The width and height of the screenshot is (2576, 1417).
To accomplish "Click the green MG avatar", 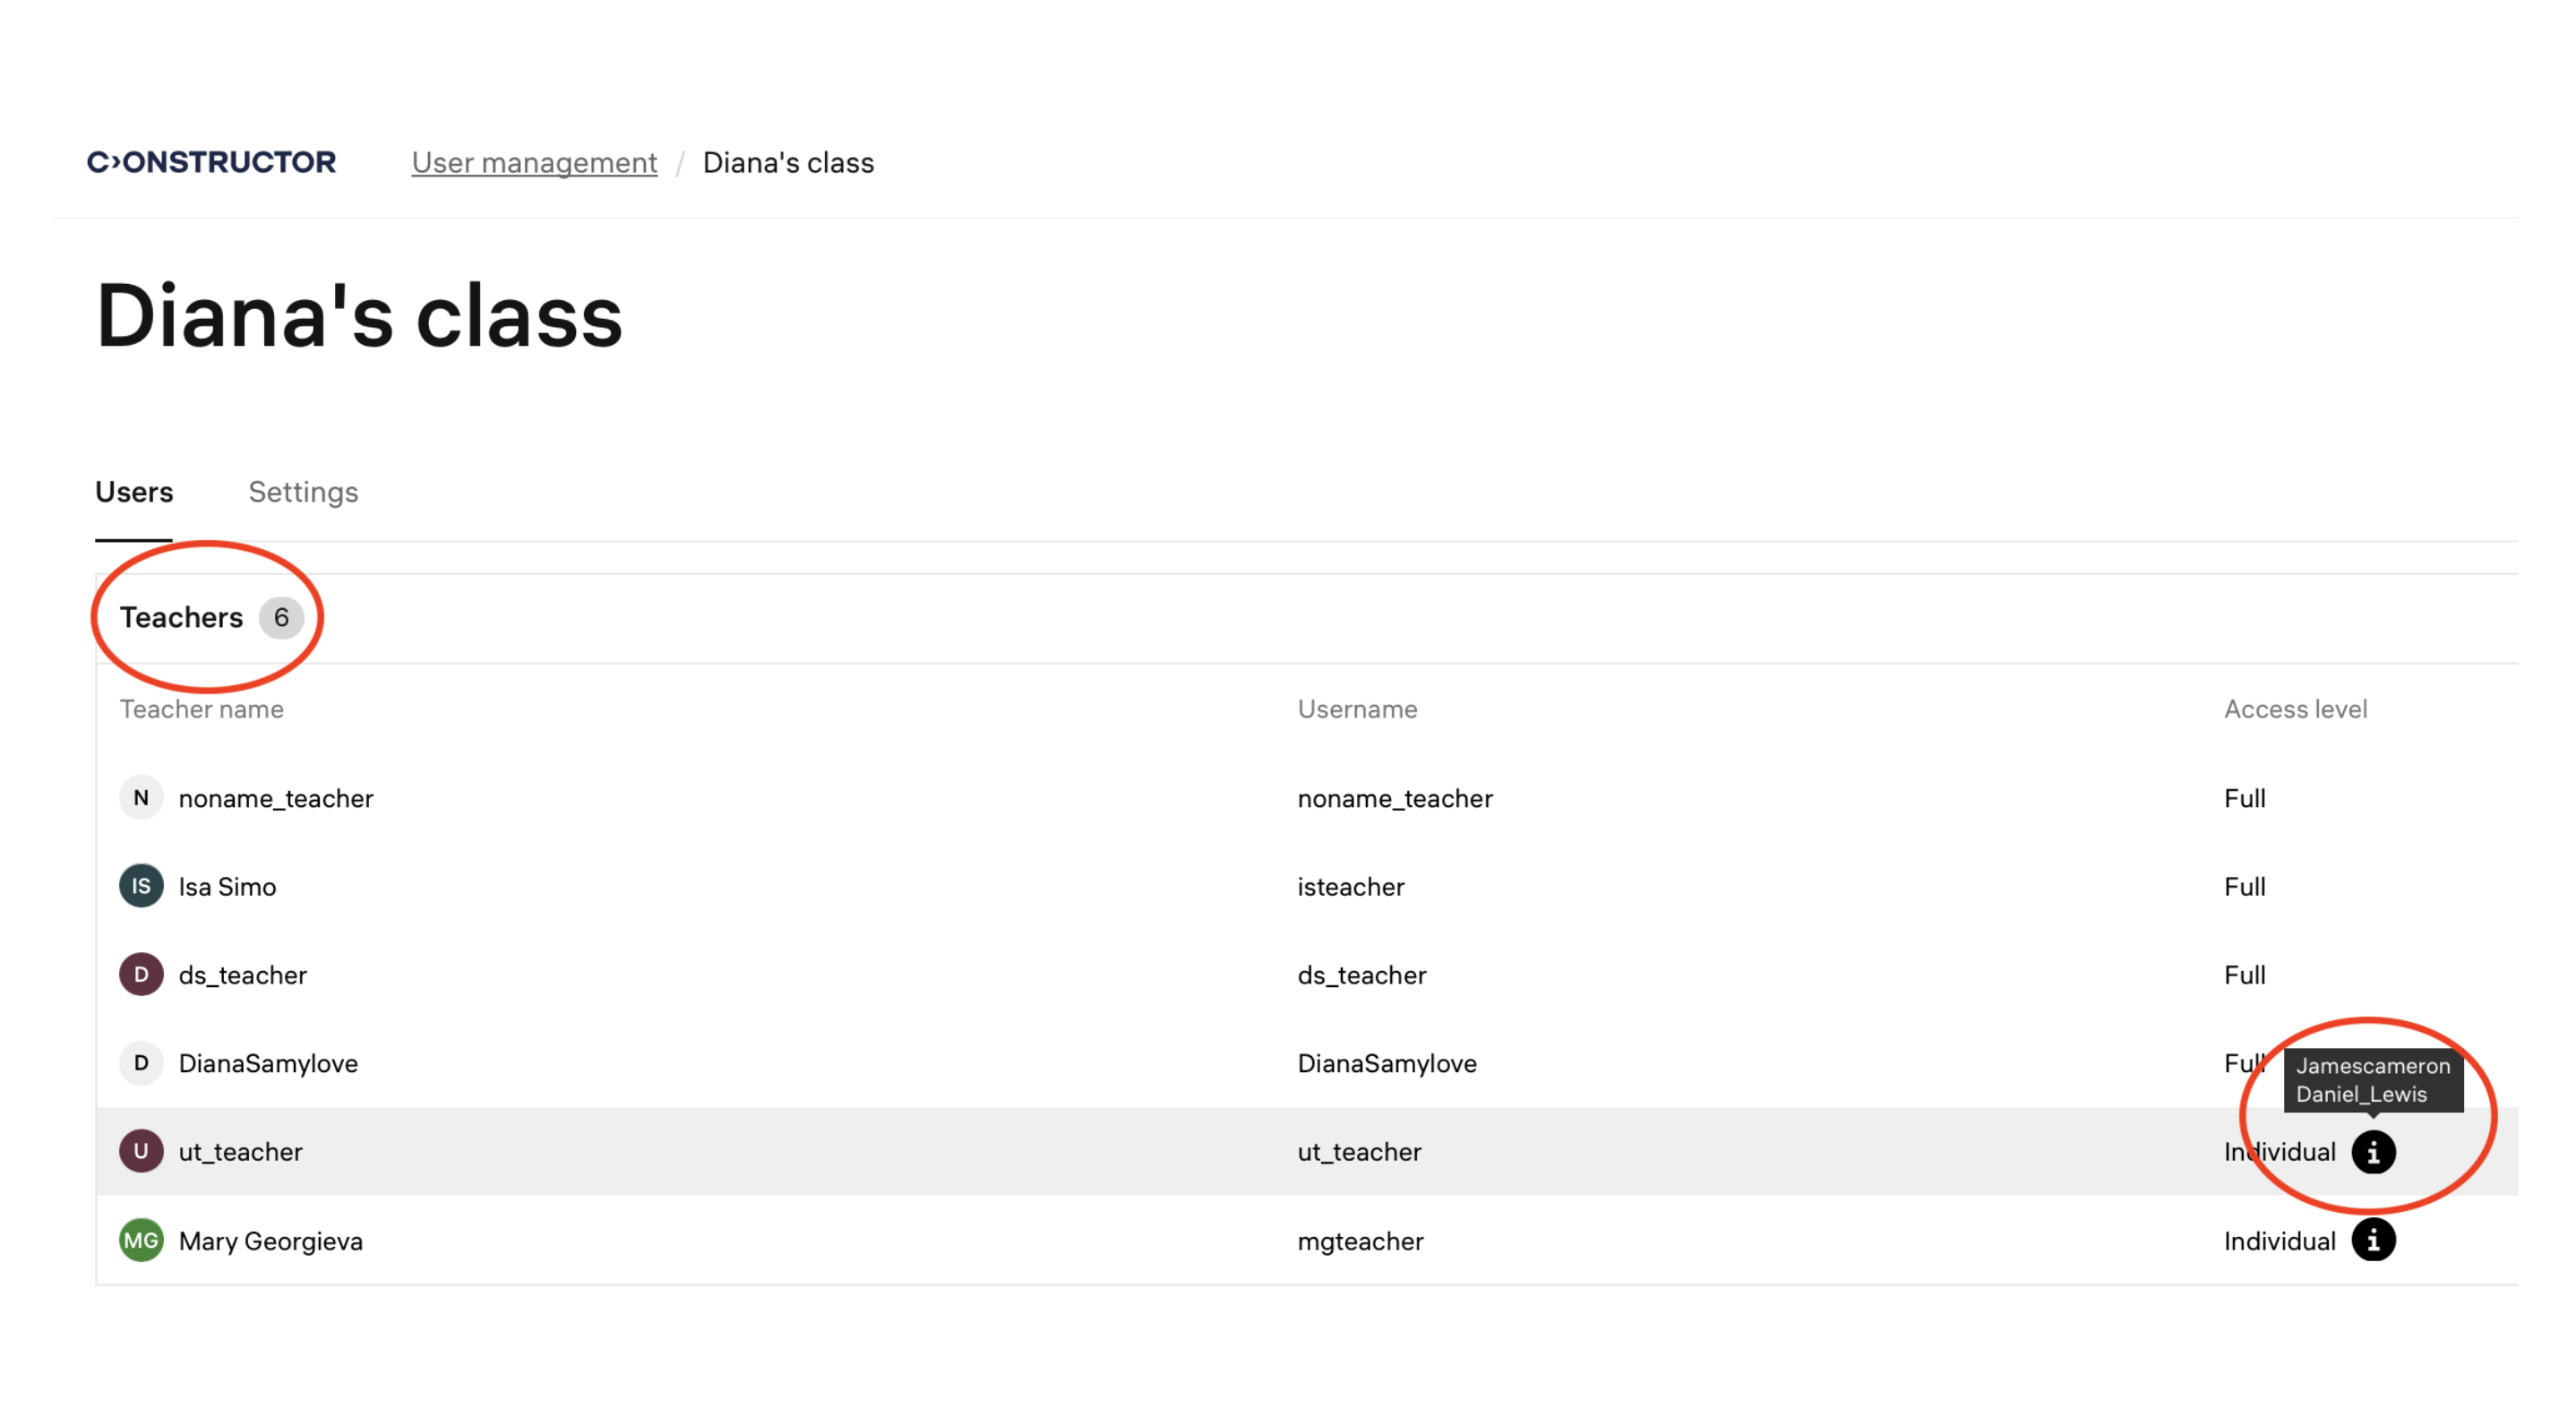I will pyautogui.click(x=141, y=1240).
